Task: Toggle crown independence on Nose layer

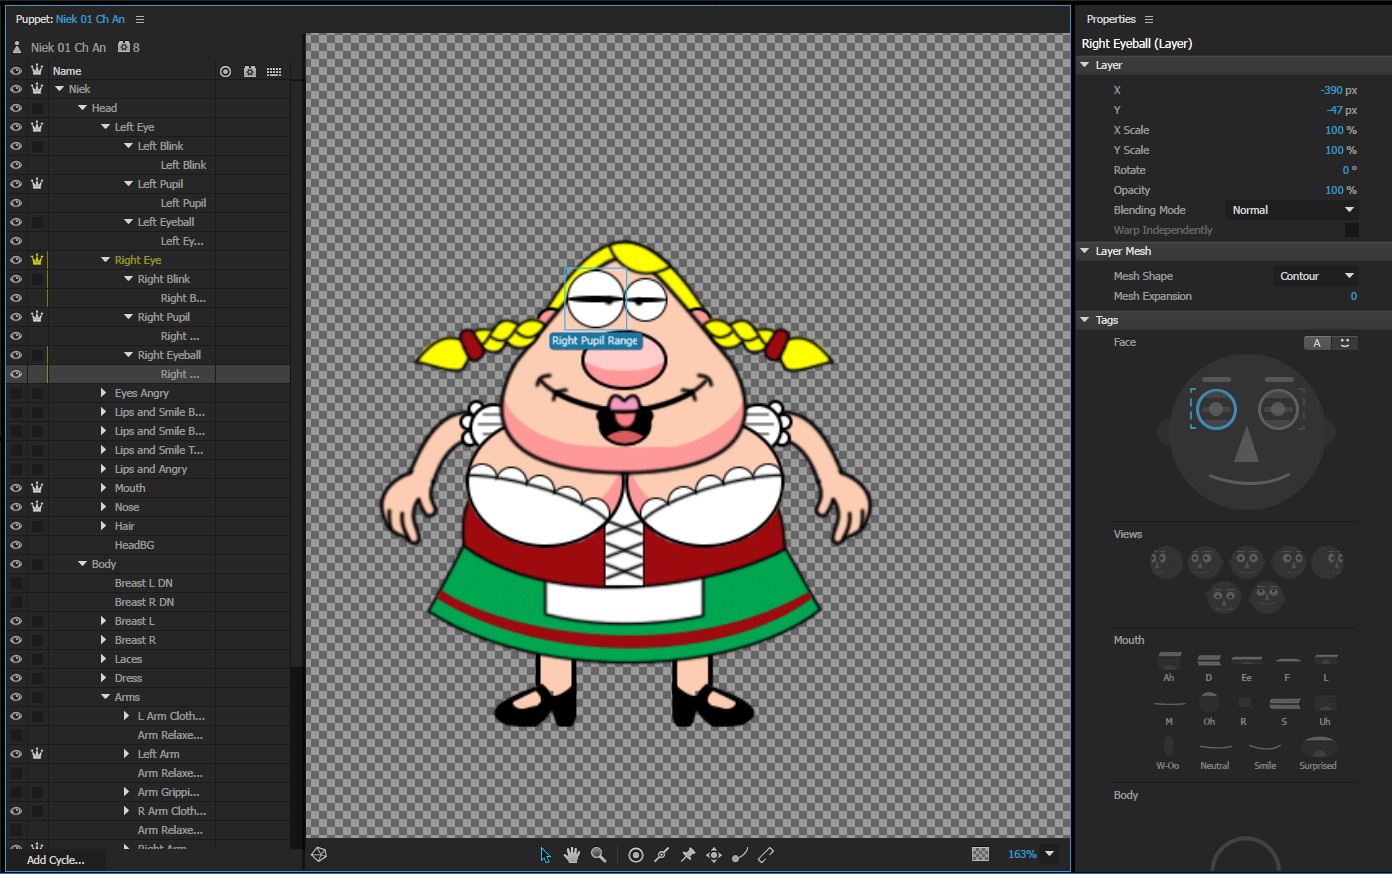Action: coord(37,507)
